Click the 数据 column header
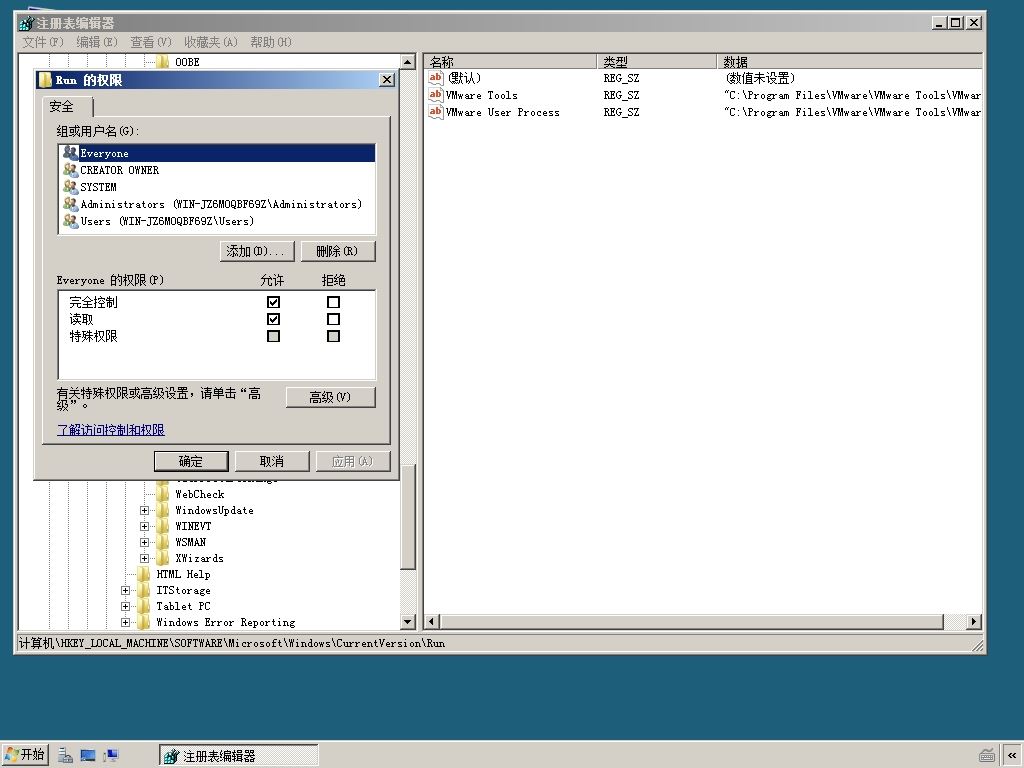Viewport: 1024px width, 768px height. pyautogui.click(x=849, y=62)
